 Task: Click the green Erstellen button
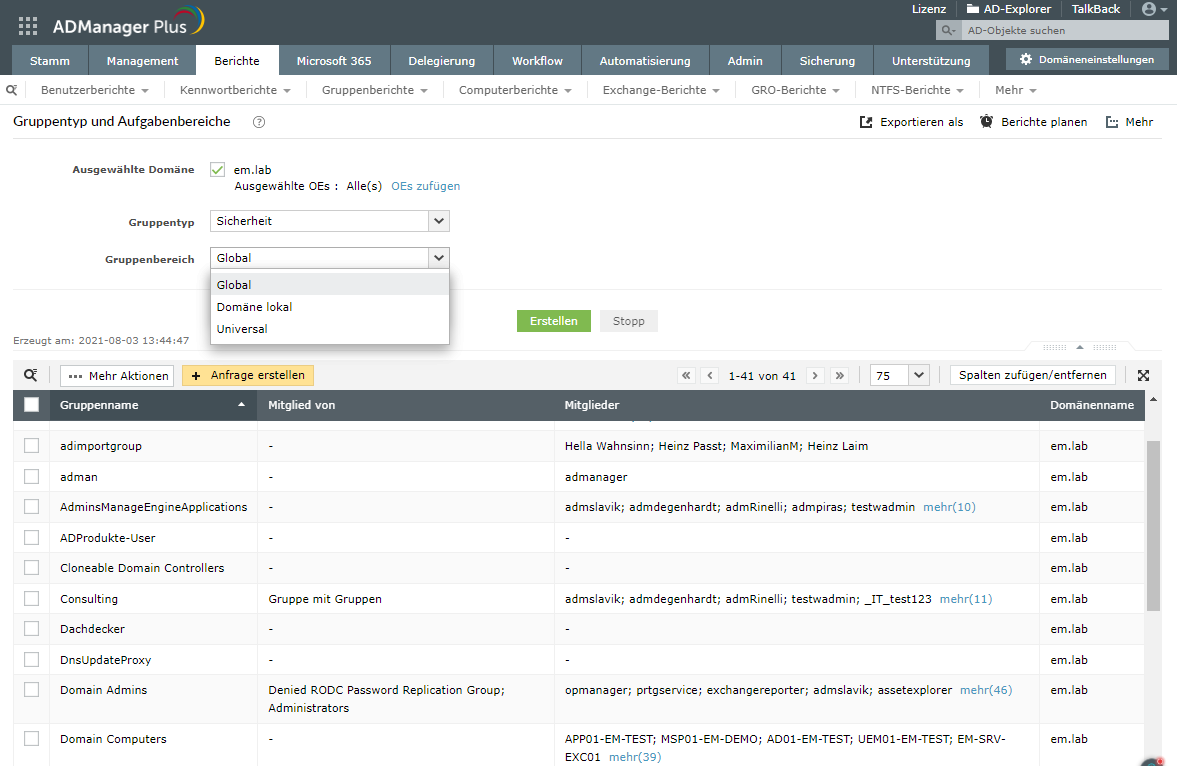[x=554, y=321]
